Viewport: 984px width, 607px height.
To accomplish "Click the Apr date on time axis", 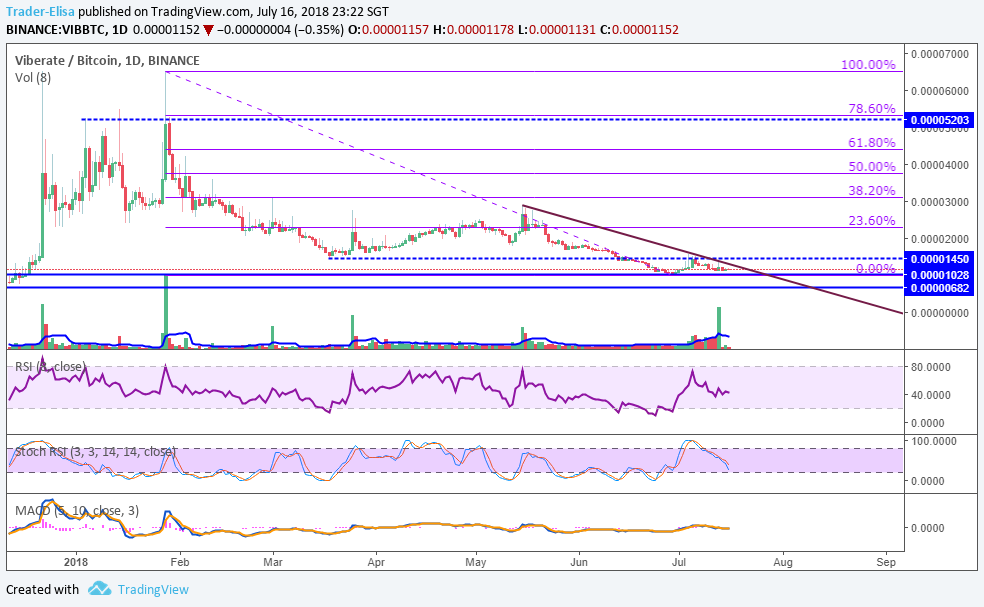I will pyautogui.click(x=376, y=562).
